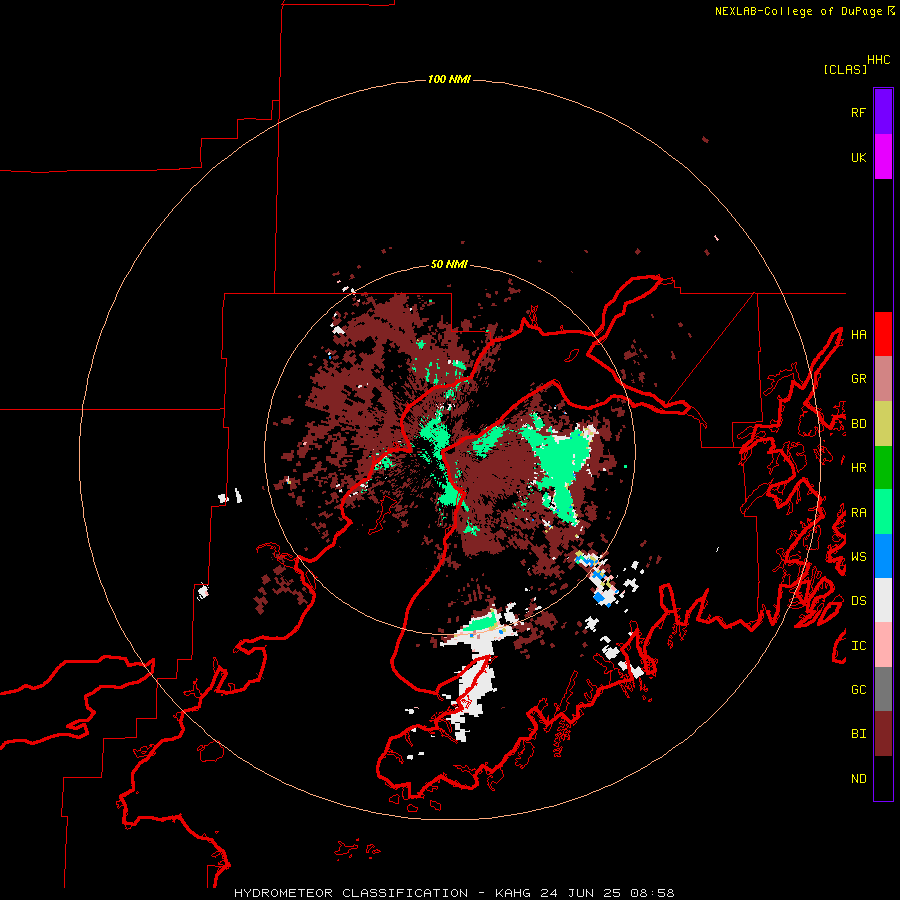900x900 pixels.
Task: Click the RF purple legend color swatch
Action: click(x=883, y=112)
